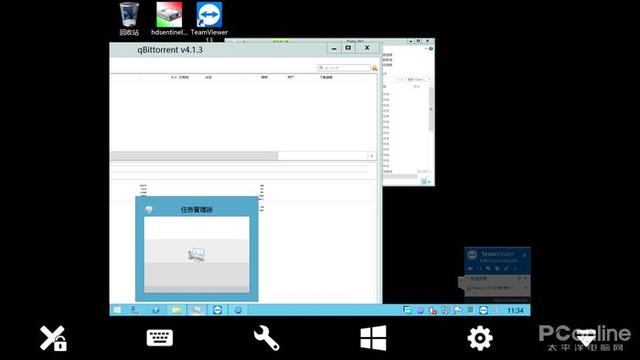Click the remote Windows Start button
The height and width of the screenshot is (360, 640).
[117, 310]
